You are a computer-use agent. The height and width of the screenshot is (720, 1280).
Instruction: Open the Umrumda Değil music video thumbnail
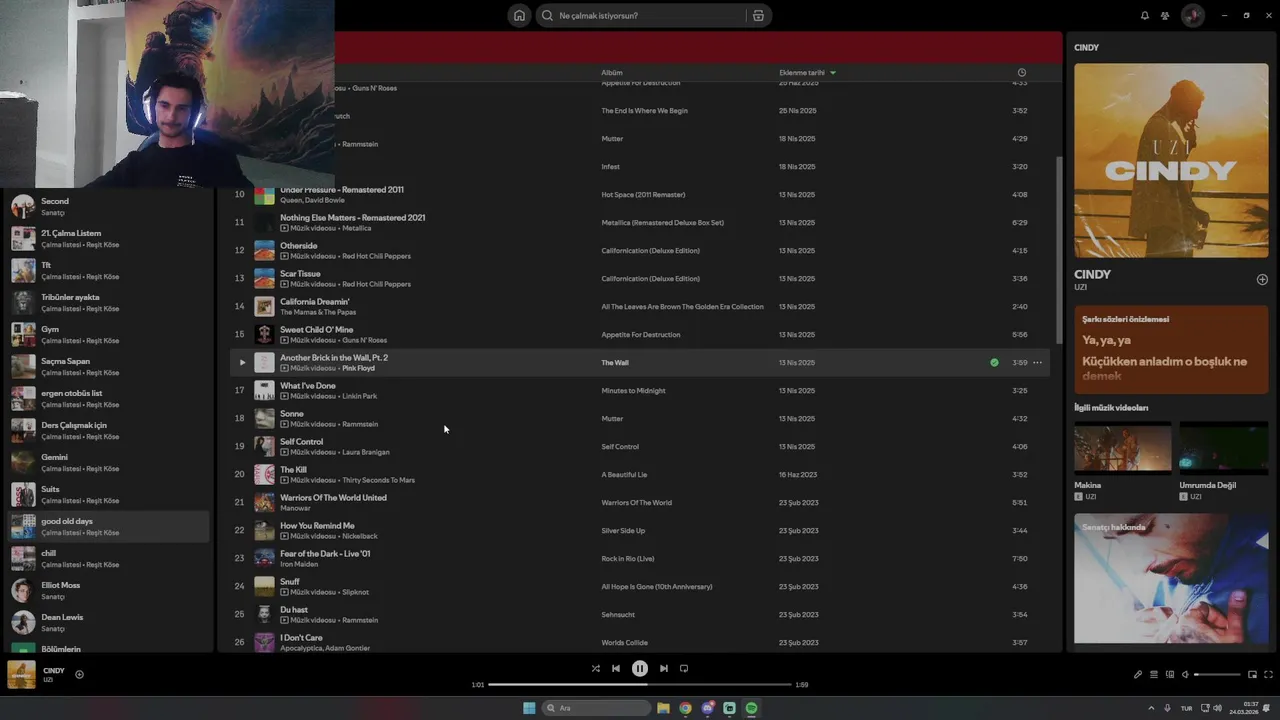pos(1223,447)
